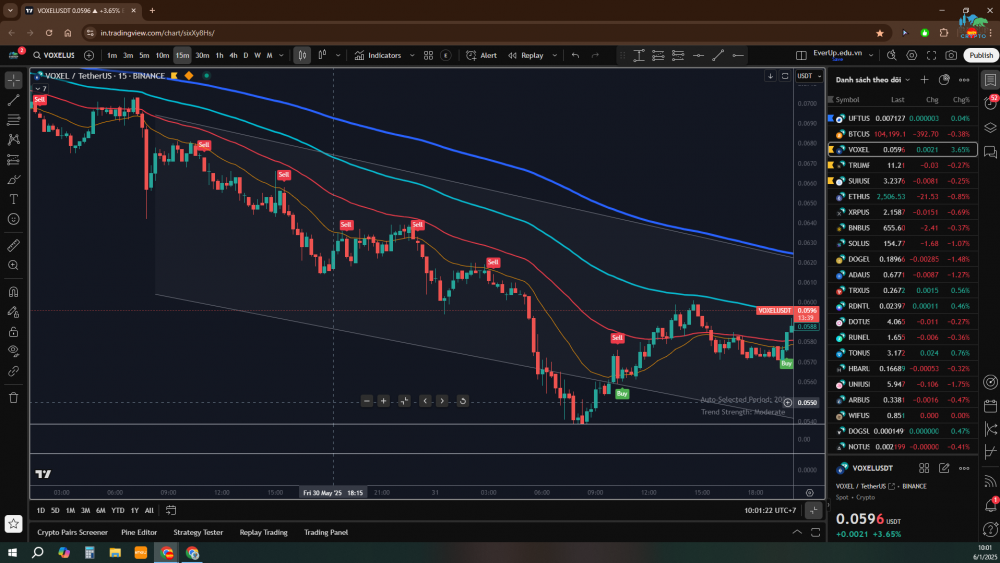Open chart settings hexagon icon

[x=911, y=55]
